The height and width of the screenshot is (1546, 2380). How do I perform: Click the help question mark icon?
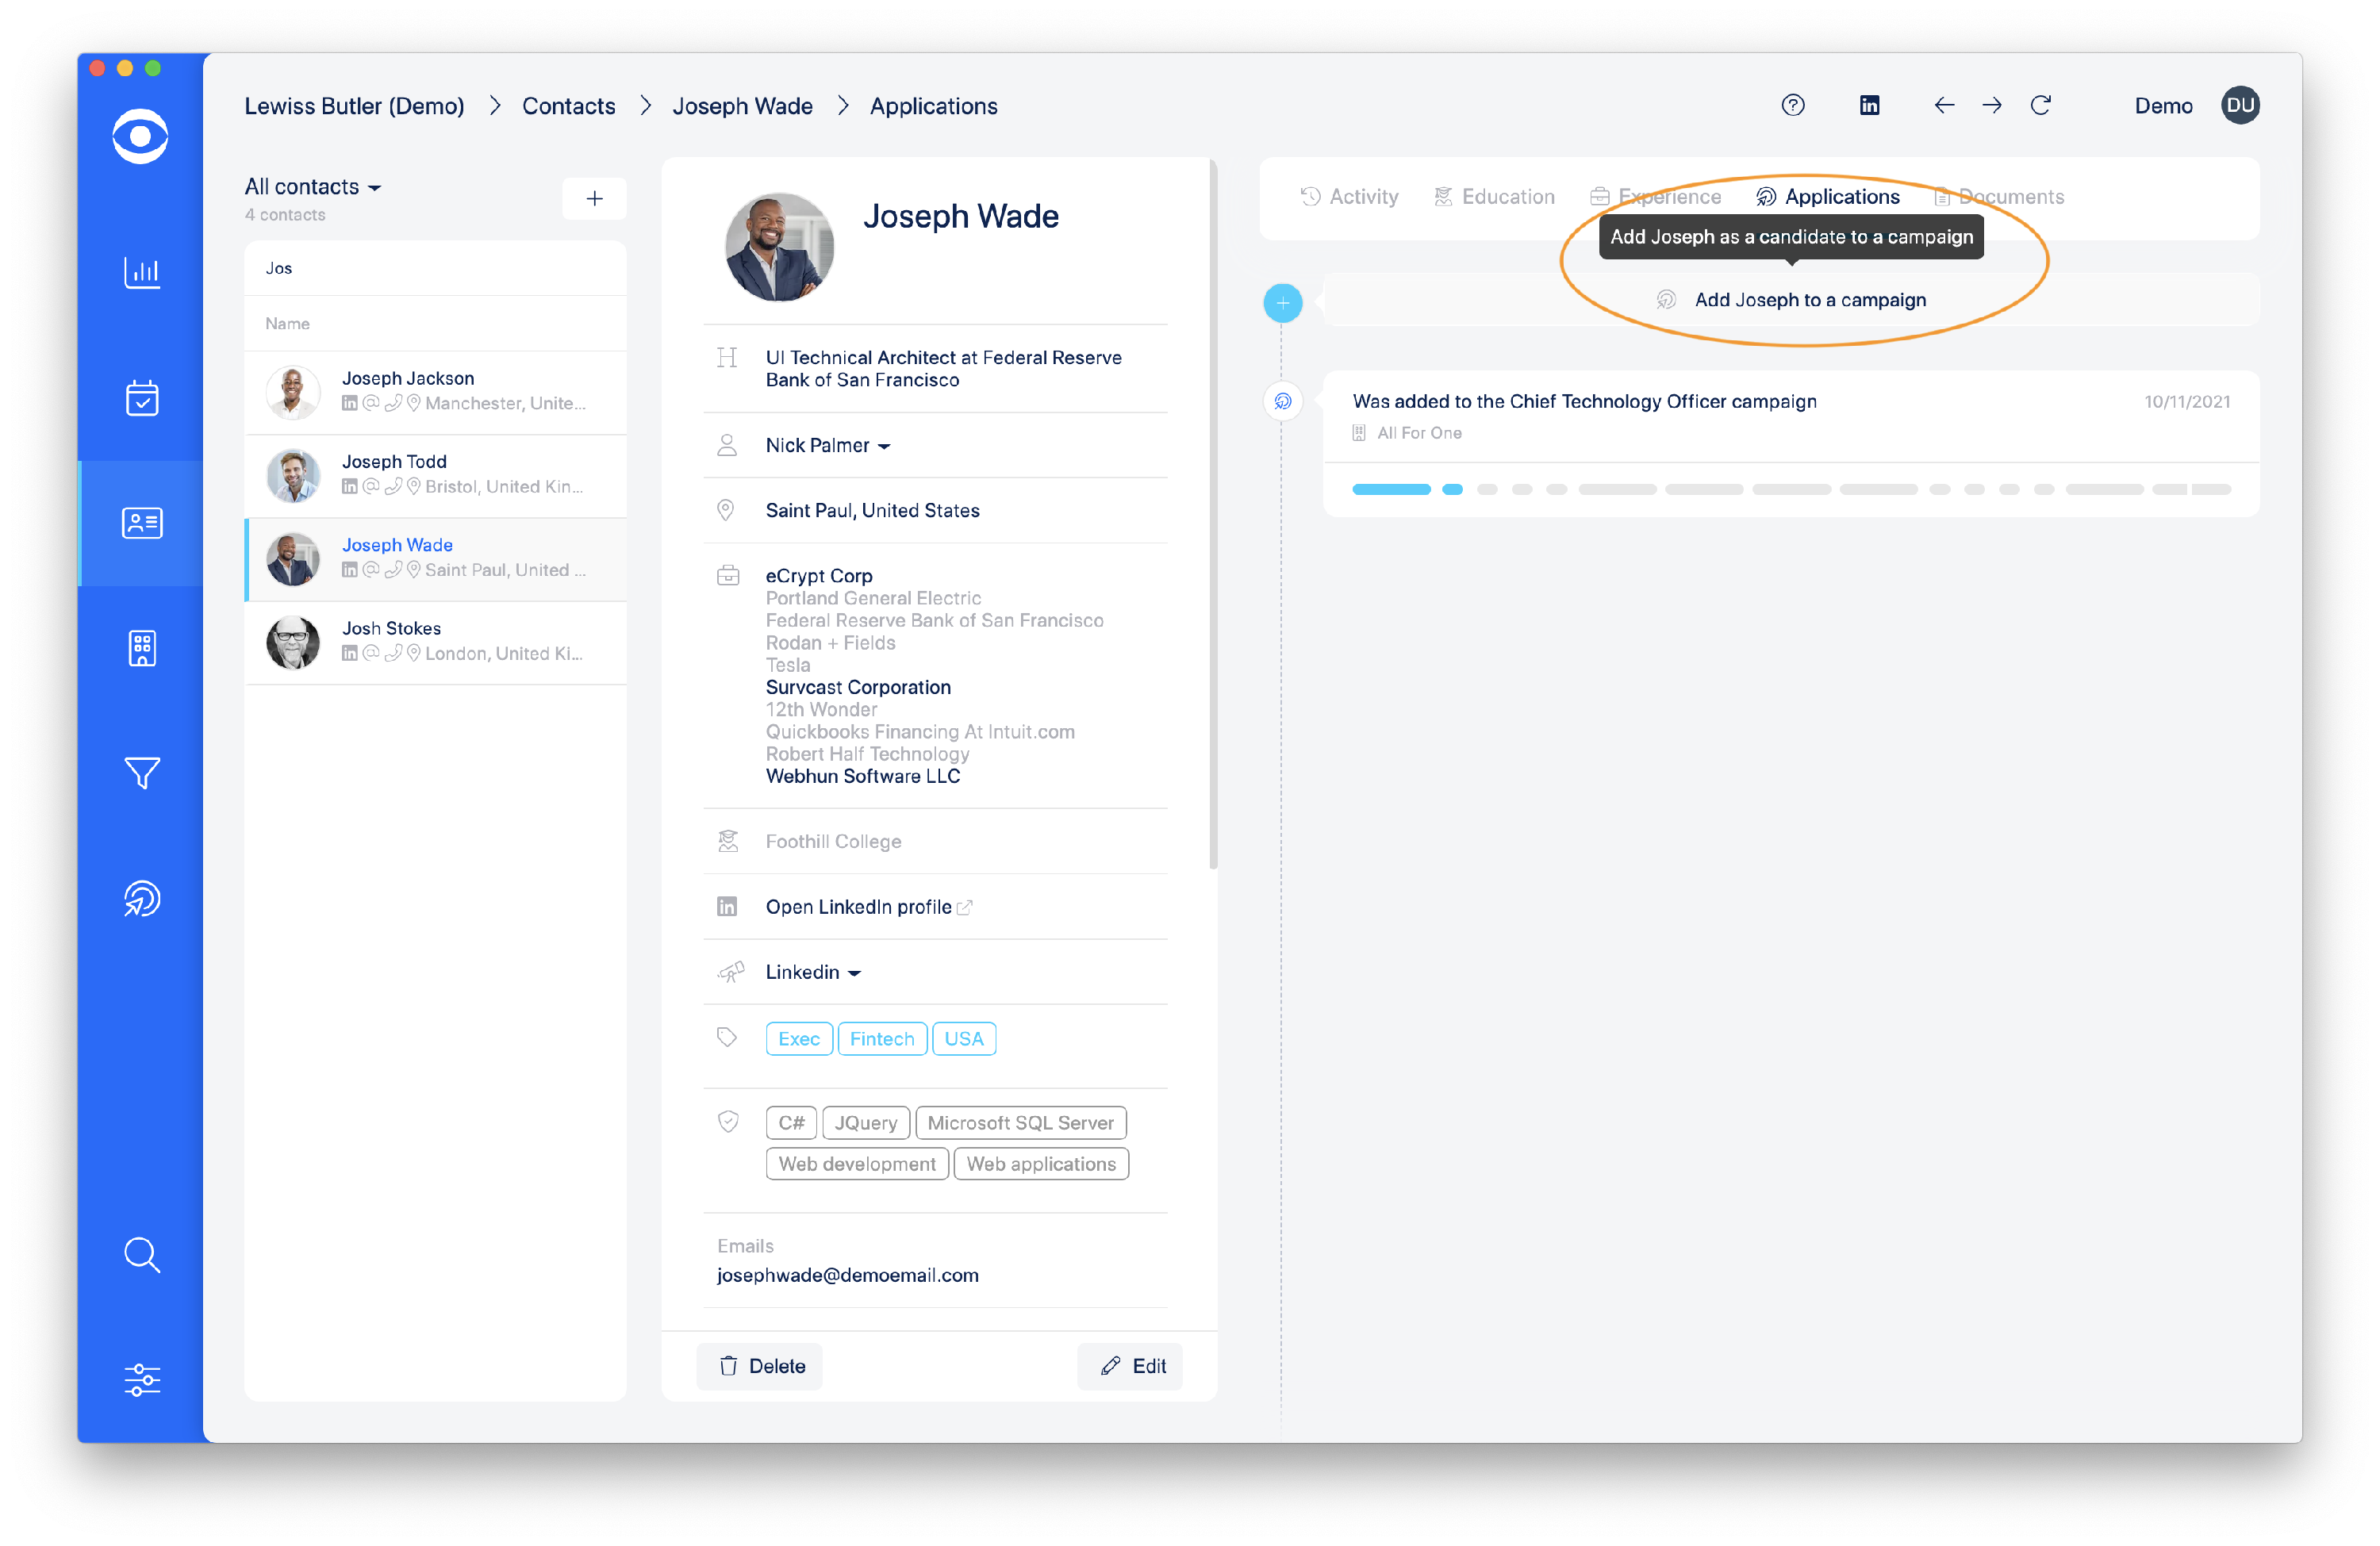click(1792, 106)
